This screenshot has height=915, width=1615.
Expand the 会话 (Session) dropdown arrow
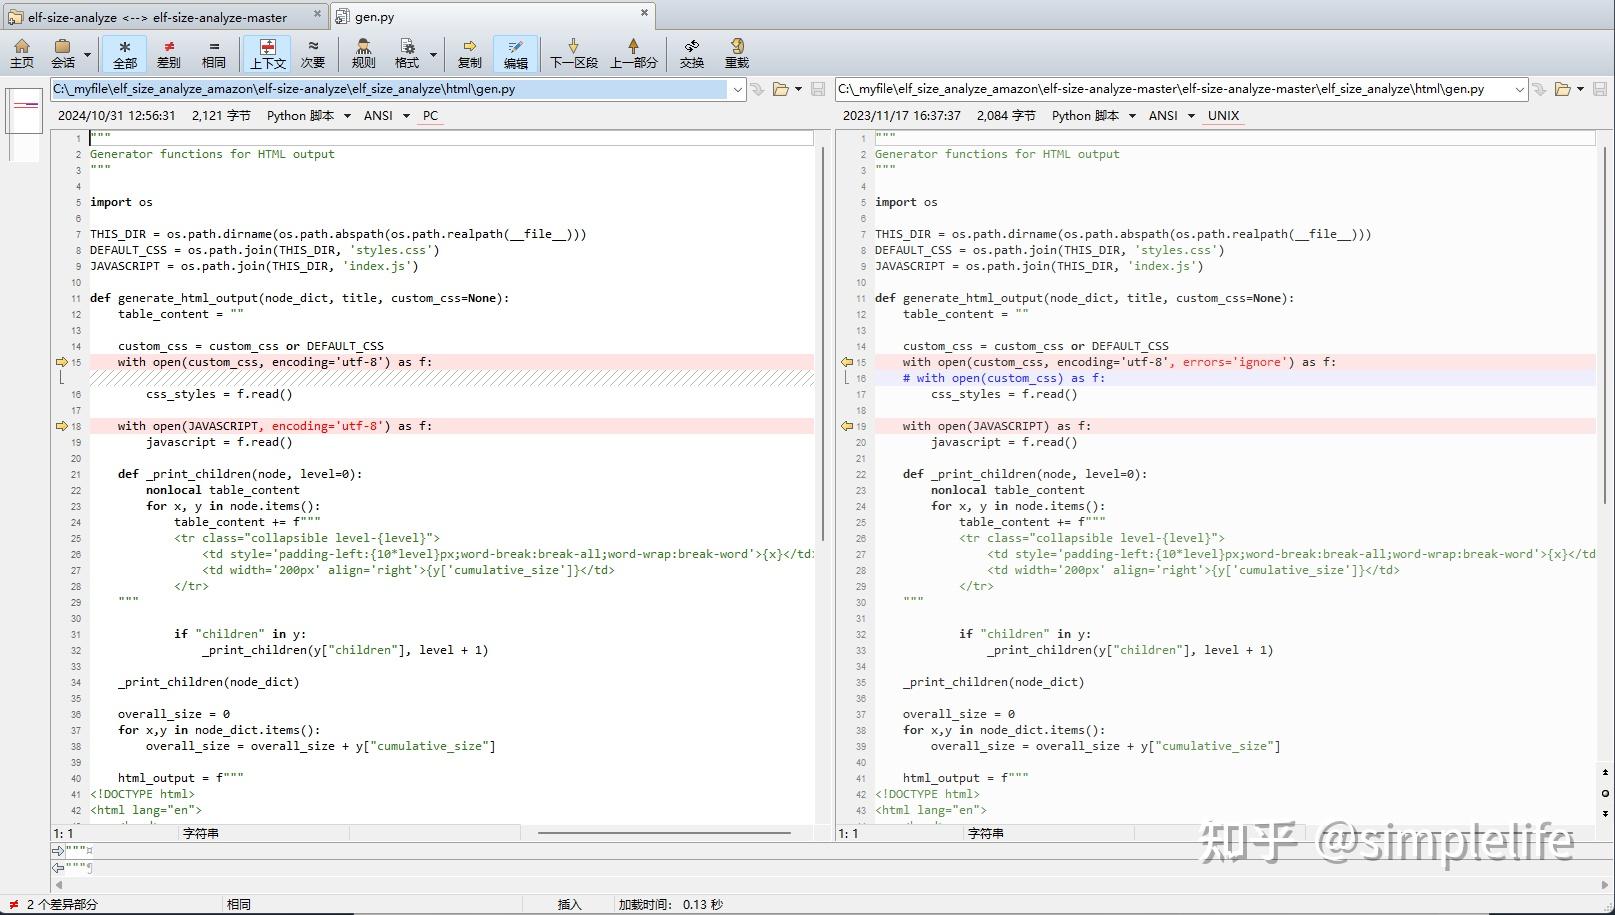(x=88, y=55)
